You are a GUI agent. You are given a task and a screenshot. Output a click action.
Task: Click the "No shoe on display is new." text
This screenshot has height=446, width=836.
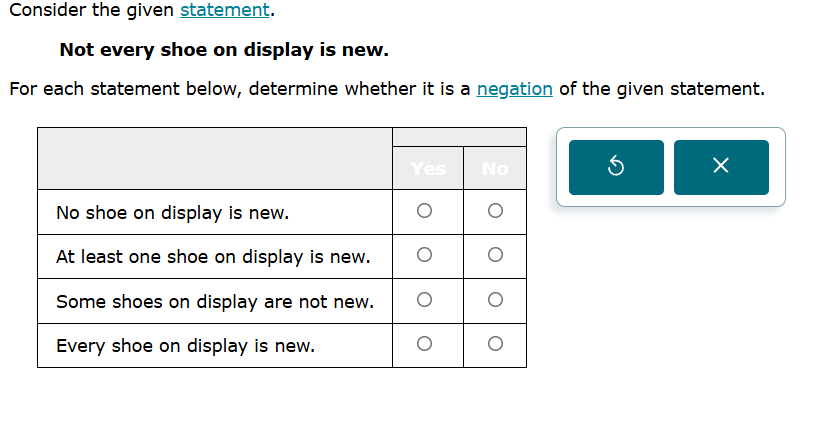[173, 213]
